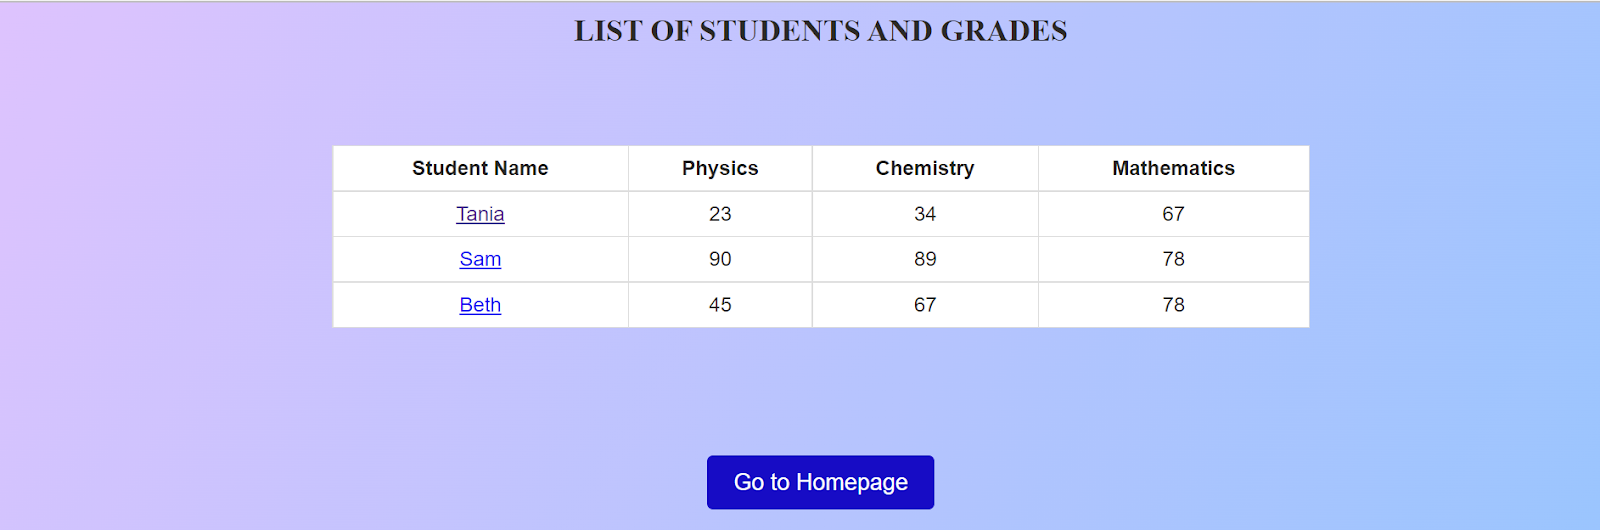Open Tania's student link

pos(480,214)
